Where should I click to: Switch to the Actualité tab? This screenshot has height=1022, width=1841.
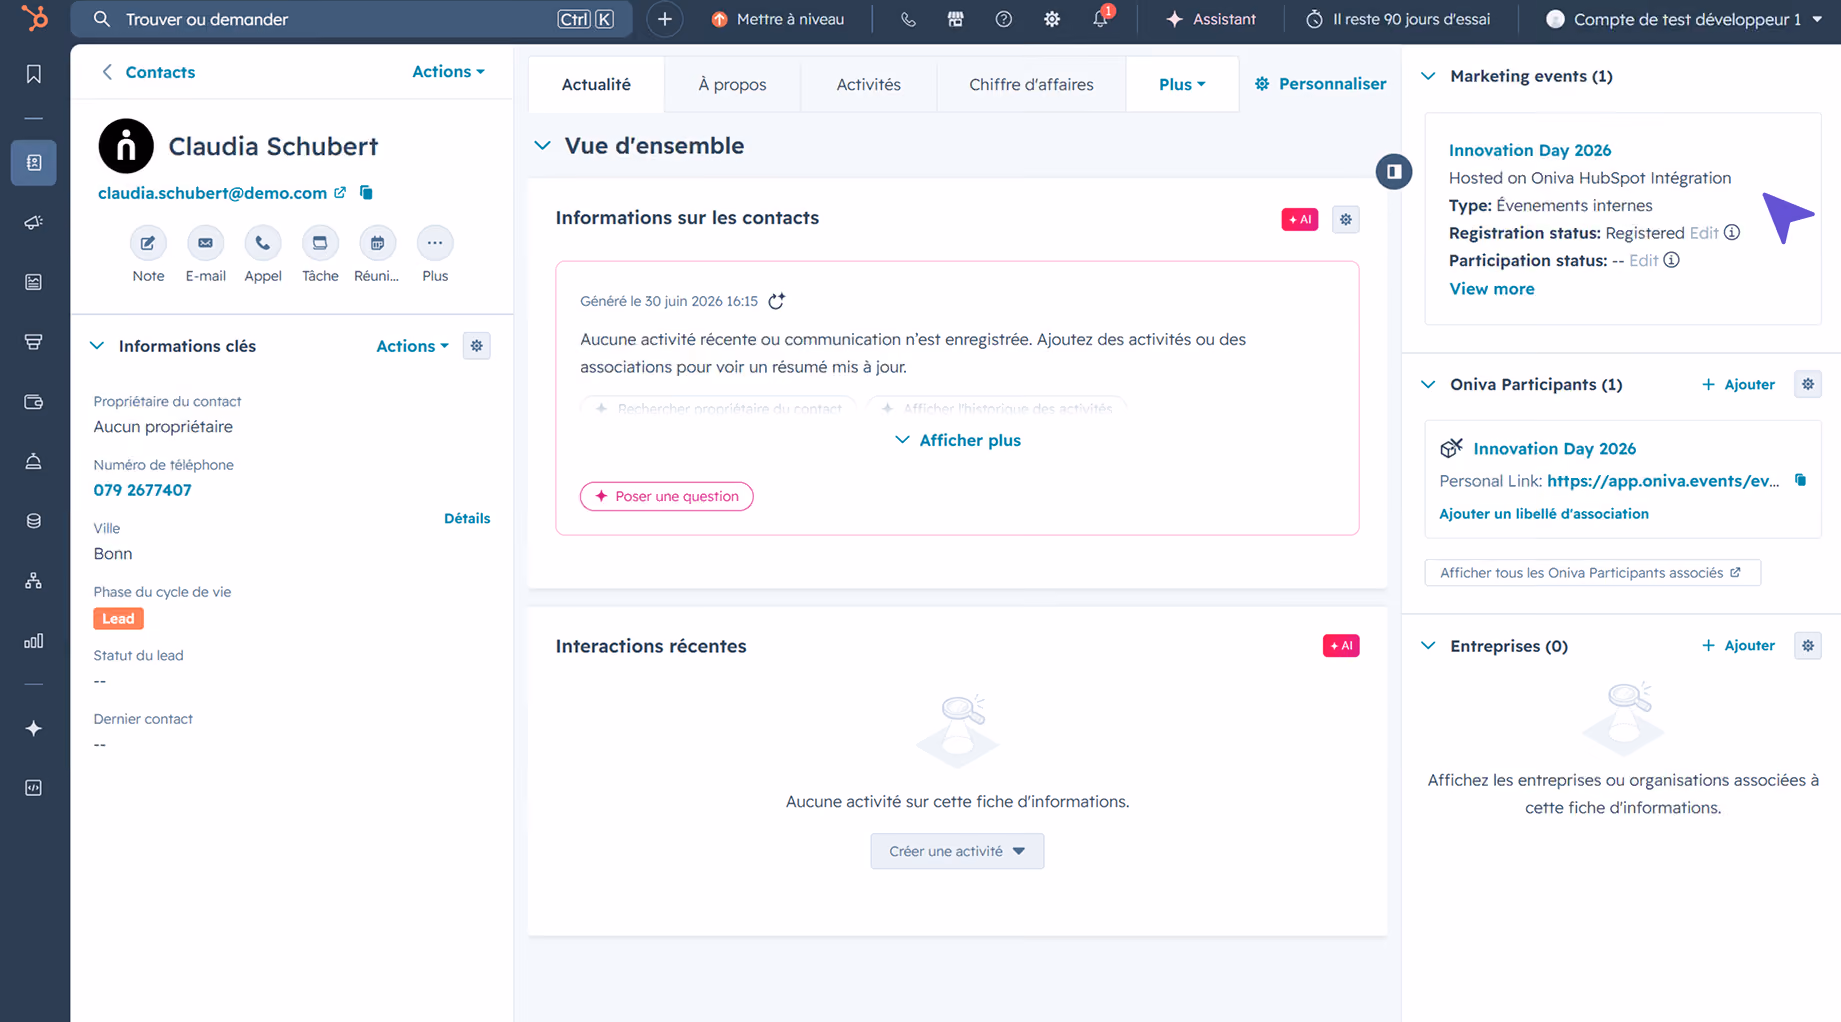tap(596, 84)
